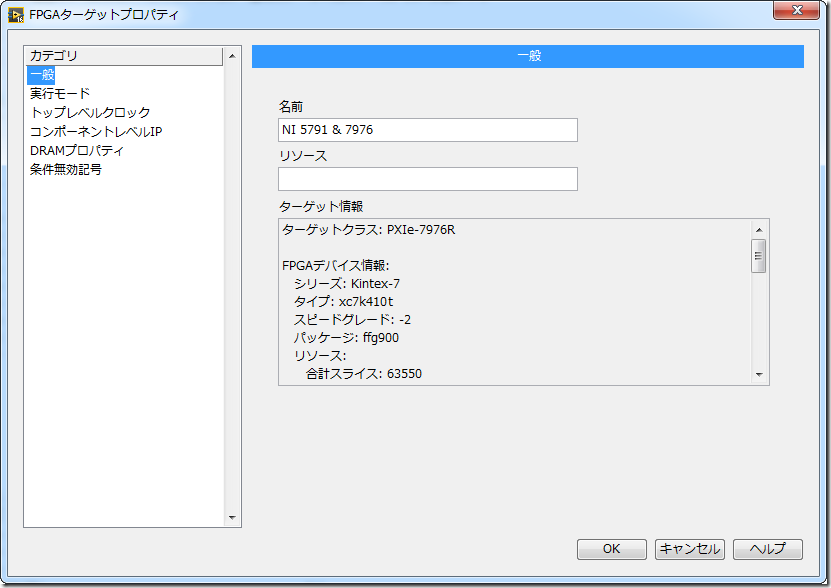Image resolution: width=831 pixels, height=588 pixels.
Task: Click the 合計スライス: 63550 line
Action: (364, 374)
